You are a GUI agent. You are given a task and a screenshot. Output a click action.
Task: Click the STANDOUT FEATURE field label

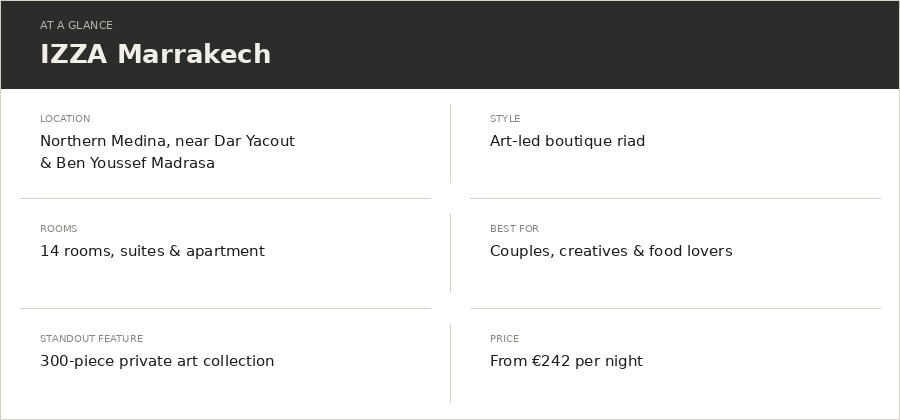point(91,339)
